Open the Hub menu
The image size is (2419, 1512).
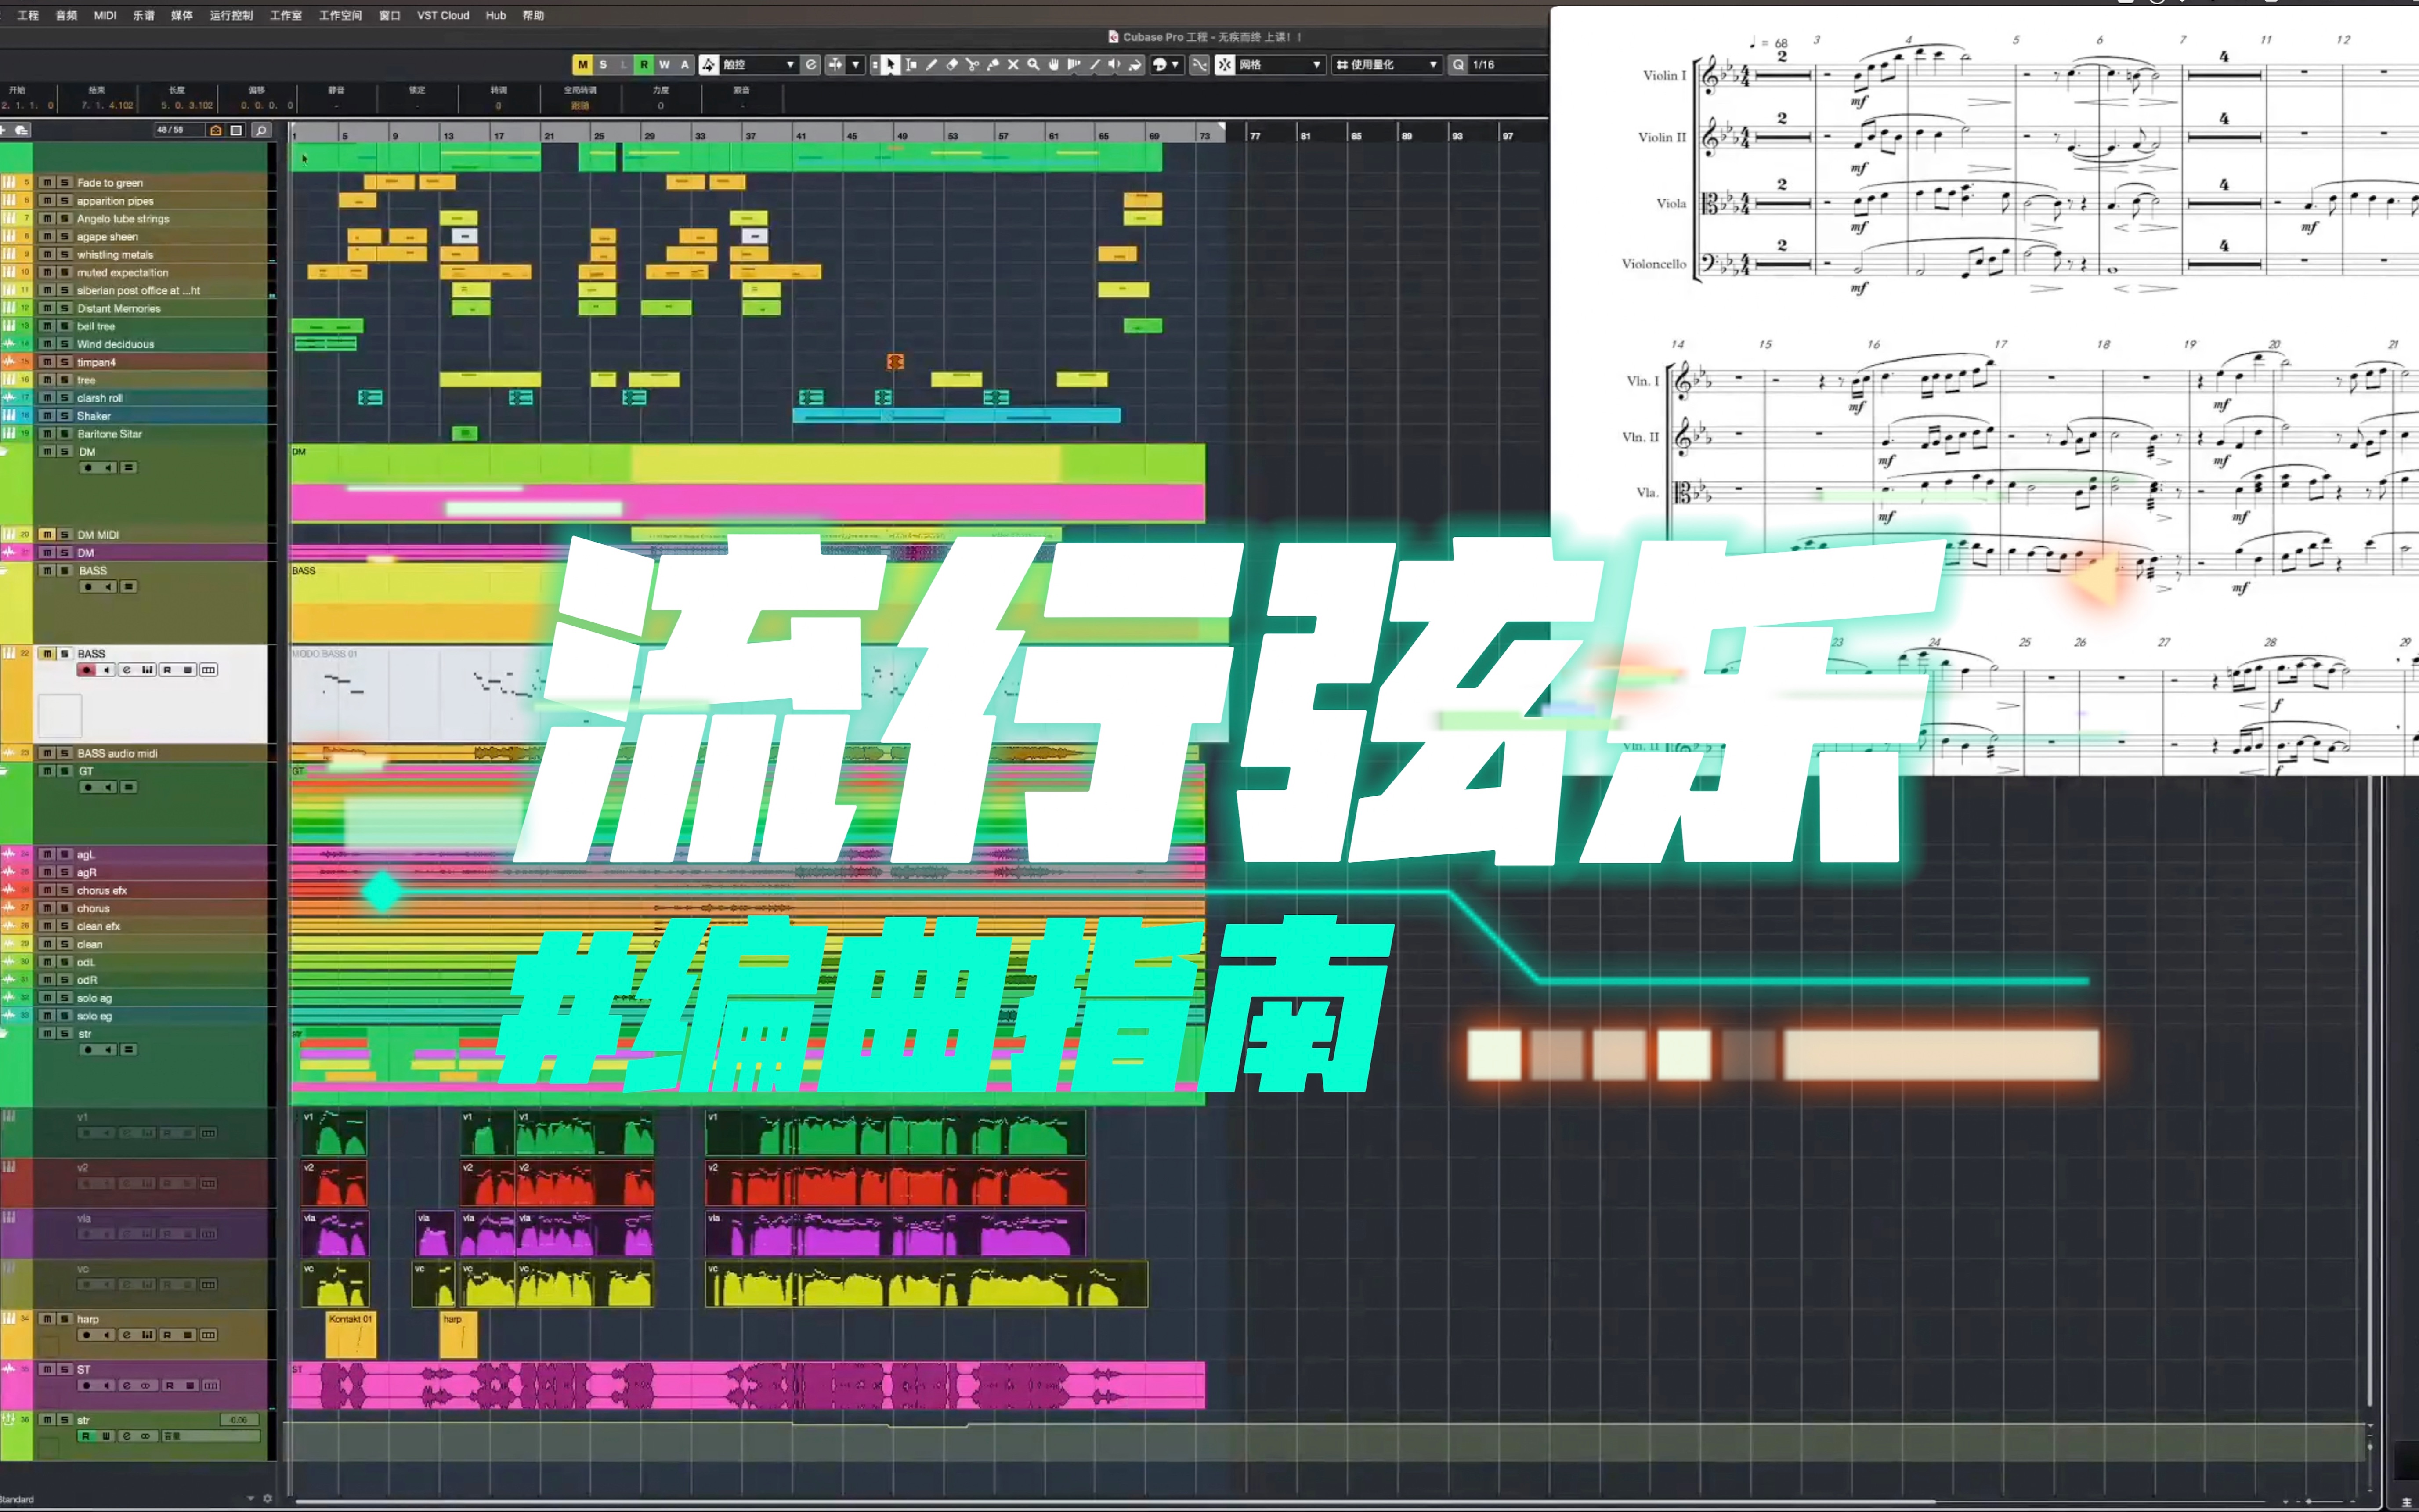(x=496, y=15)
